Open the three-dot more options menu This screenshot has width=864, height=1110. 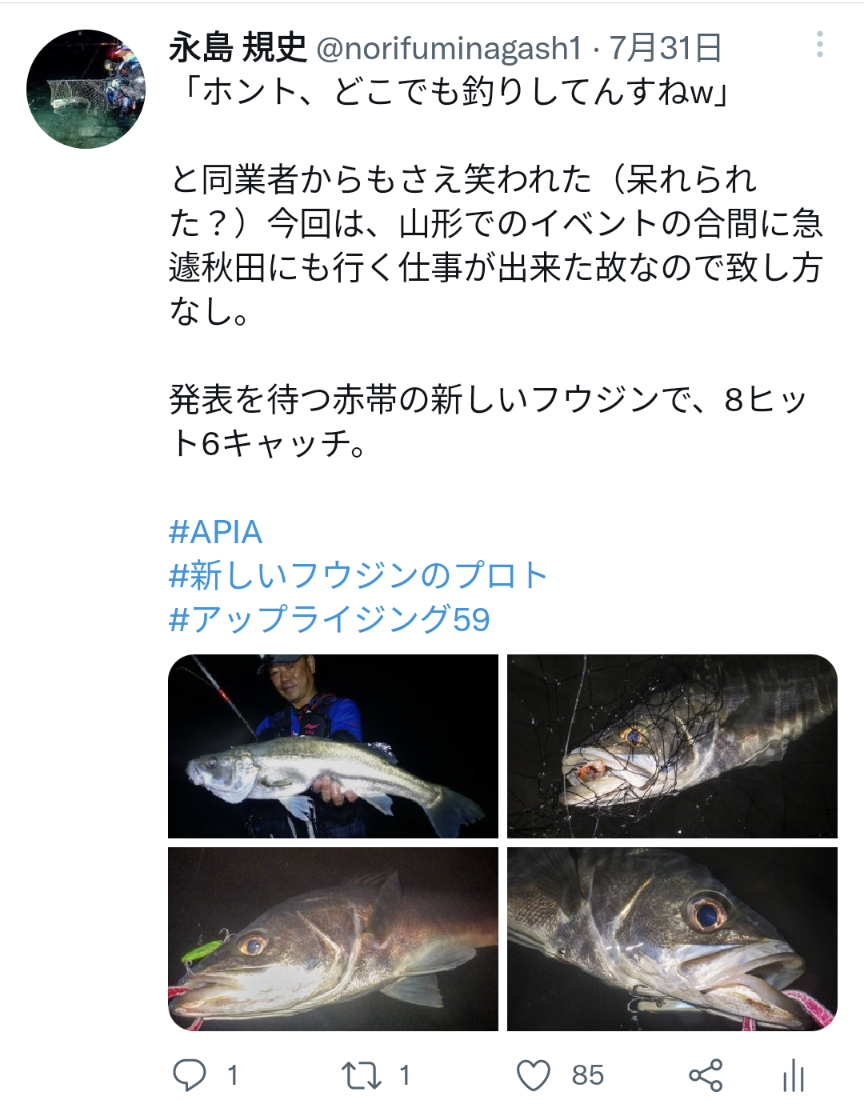(x=820, y=45)
